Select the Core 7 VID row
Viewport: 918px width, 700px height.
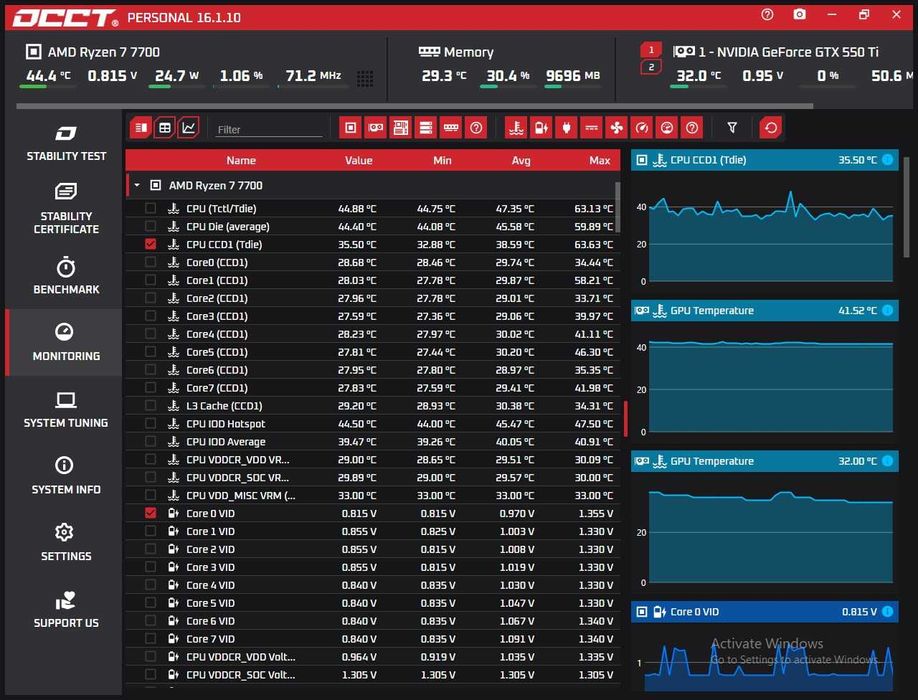click(x=372, y=639)
